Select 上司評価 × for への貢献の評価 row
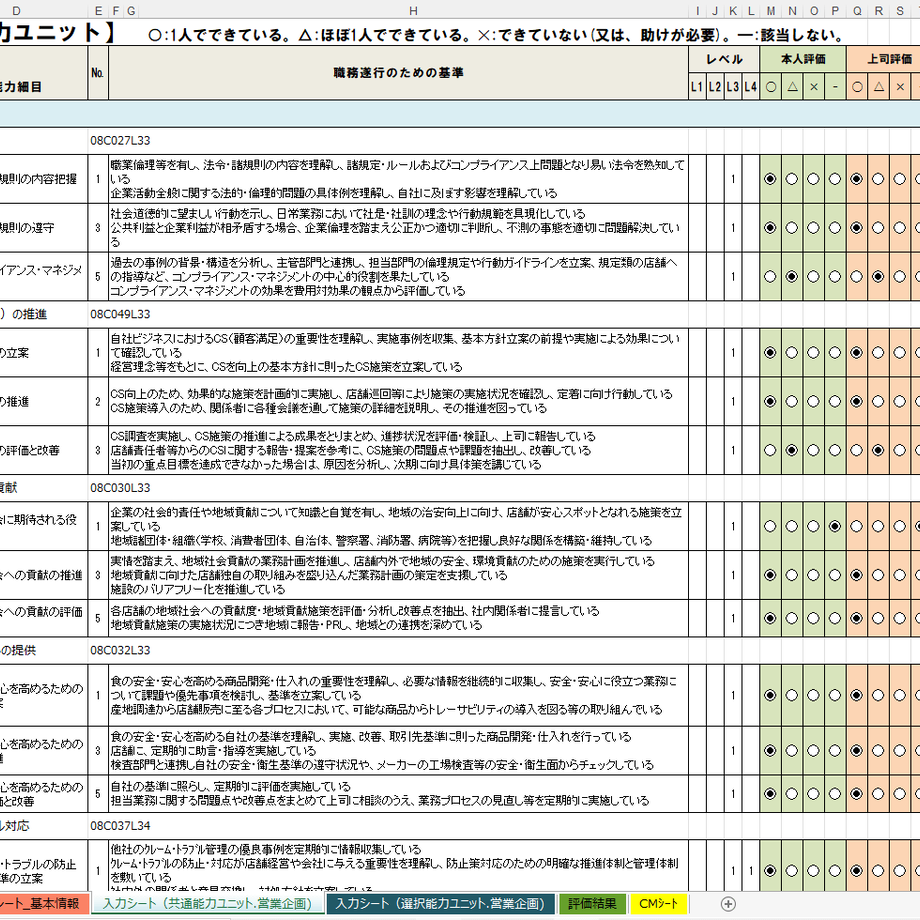Image resolution: width=920 pixels, height=920 pixels. tap(899, 618)
